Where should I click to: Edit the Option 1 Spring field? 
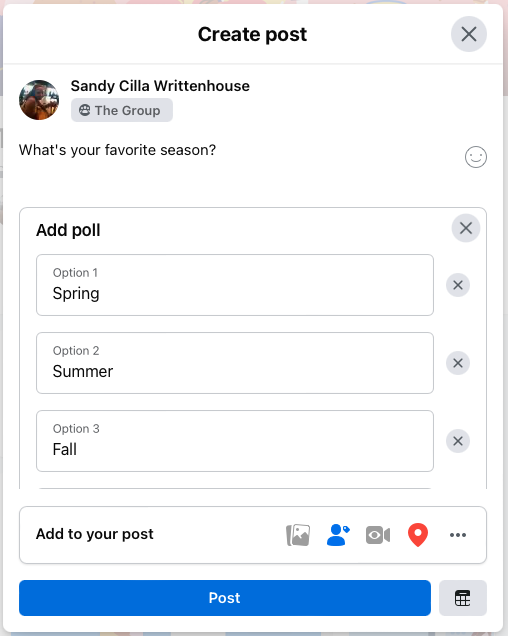click(x=235, y=285)
